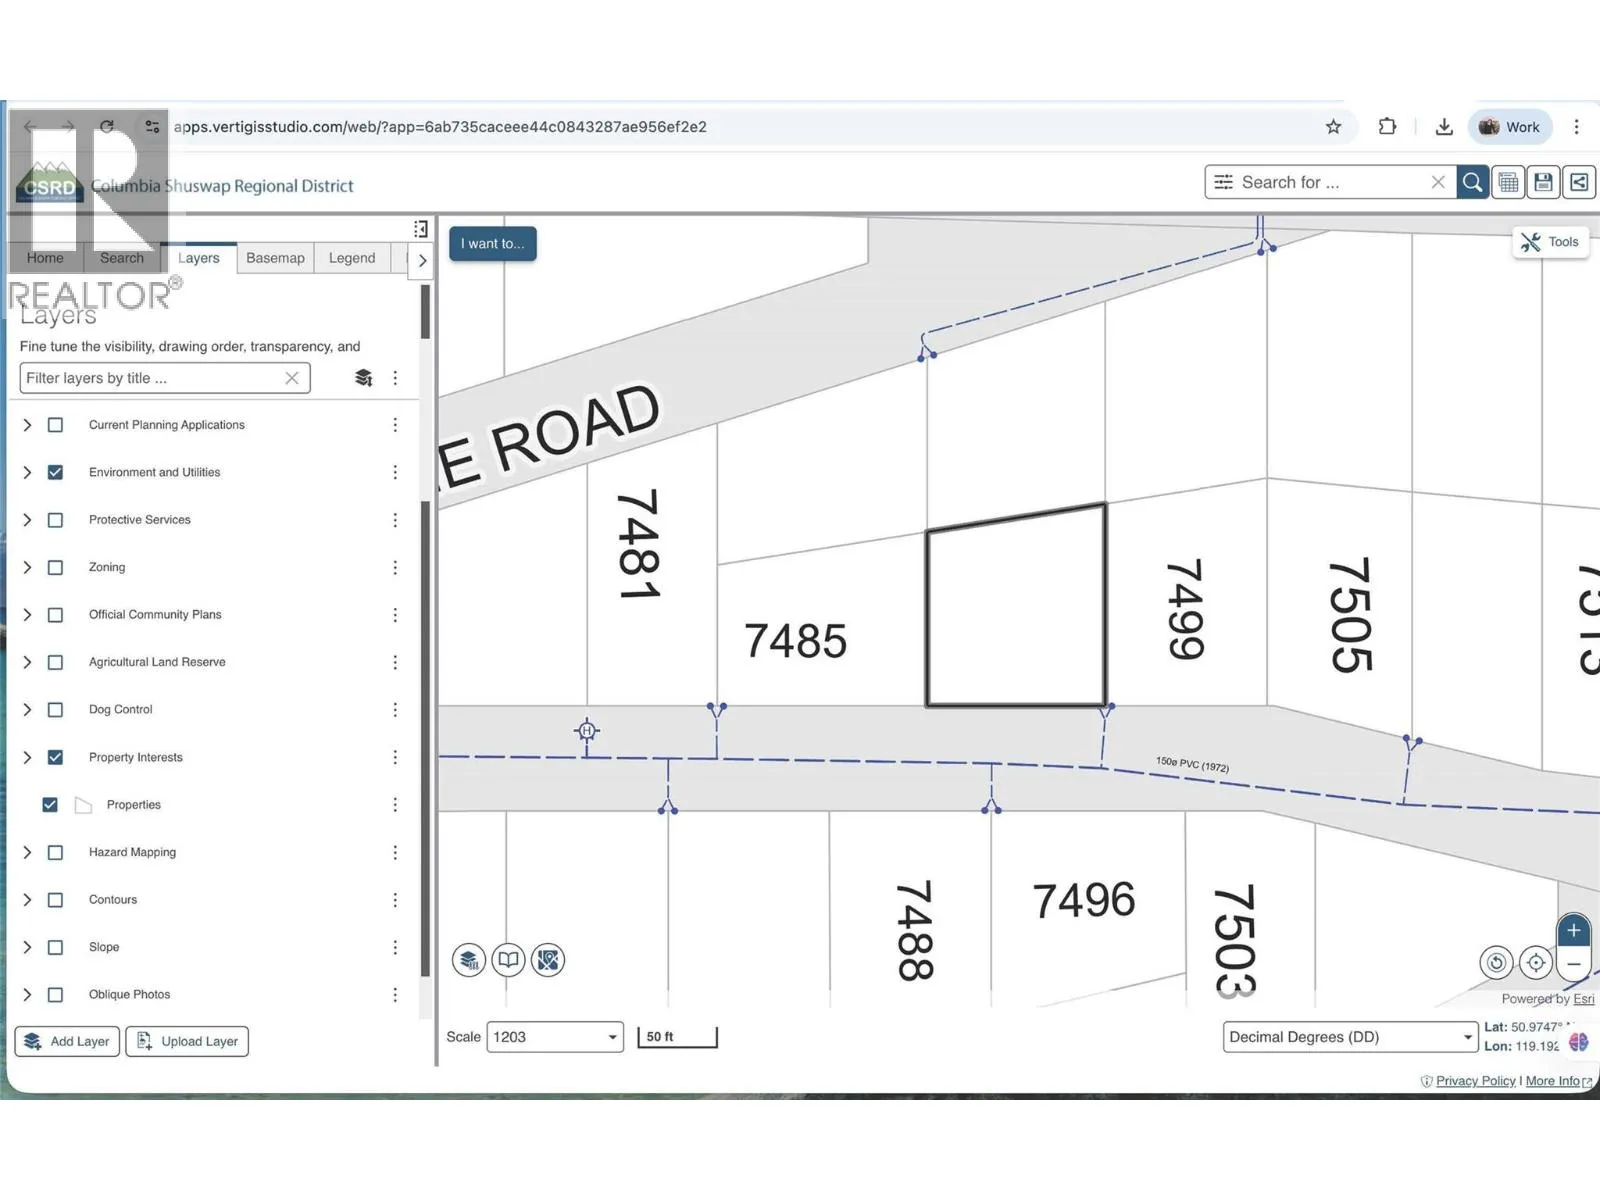
Task: Enable the Zoning layer checkbox
Action: (56, 567)
